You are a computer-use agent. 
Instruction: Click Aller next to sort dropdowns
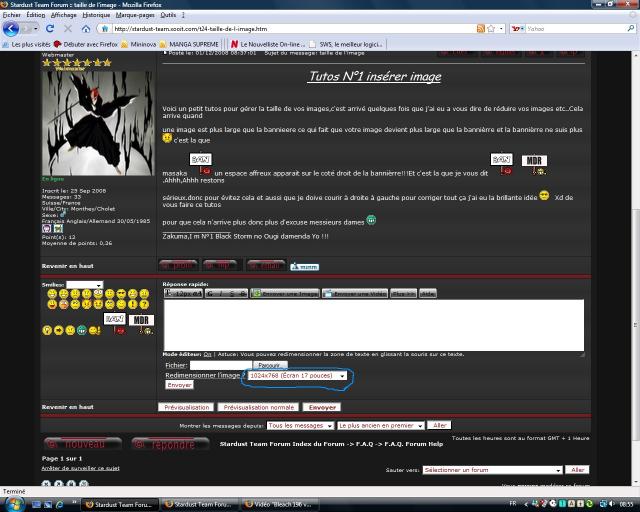439,425
